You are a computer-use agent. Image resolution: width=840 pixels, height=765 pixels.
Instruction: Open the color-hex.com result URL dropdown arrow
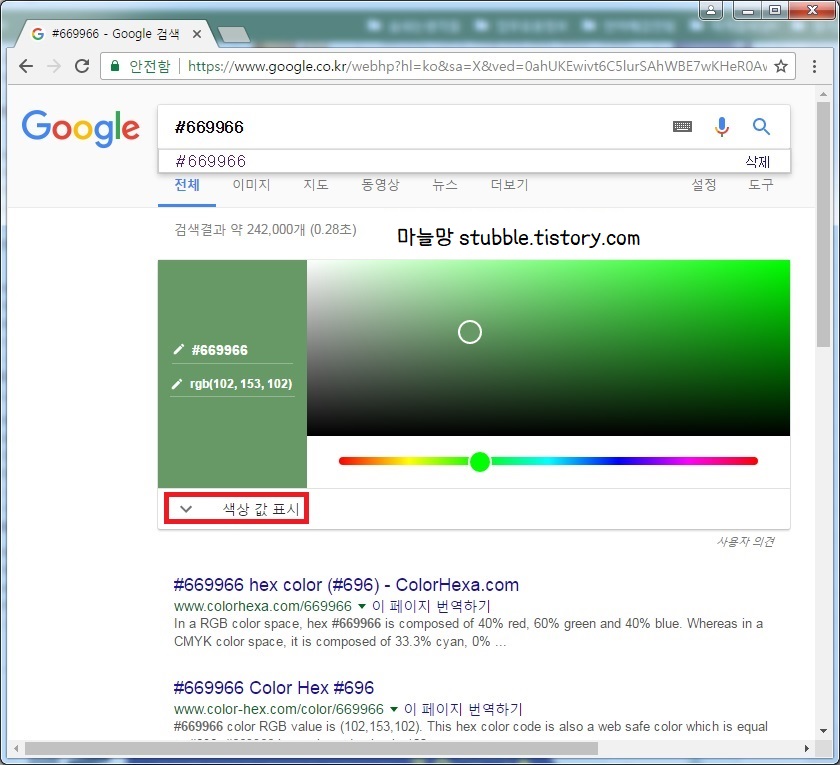coord(394,709)
